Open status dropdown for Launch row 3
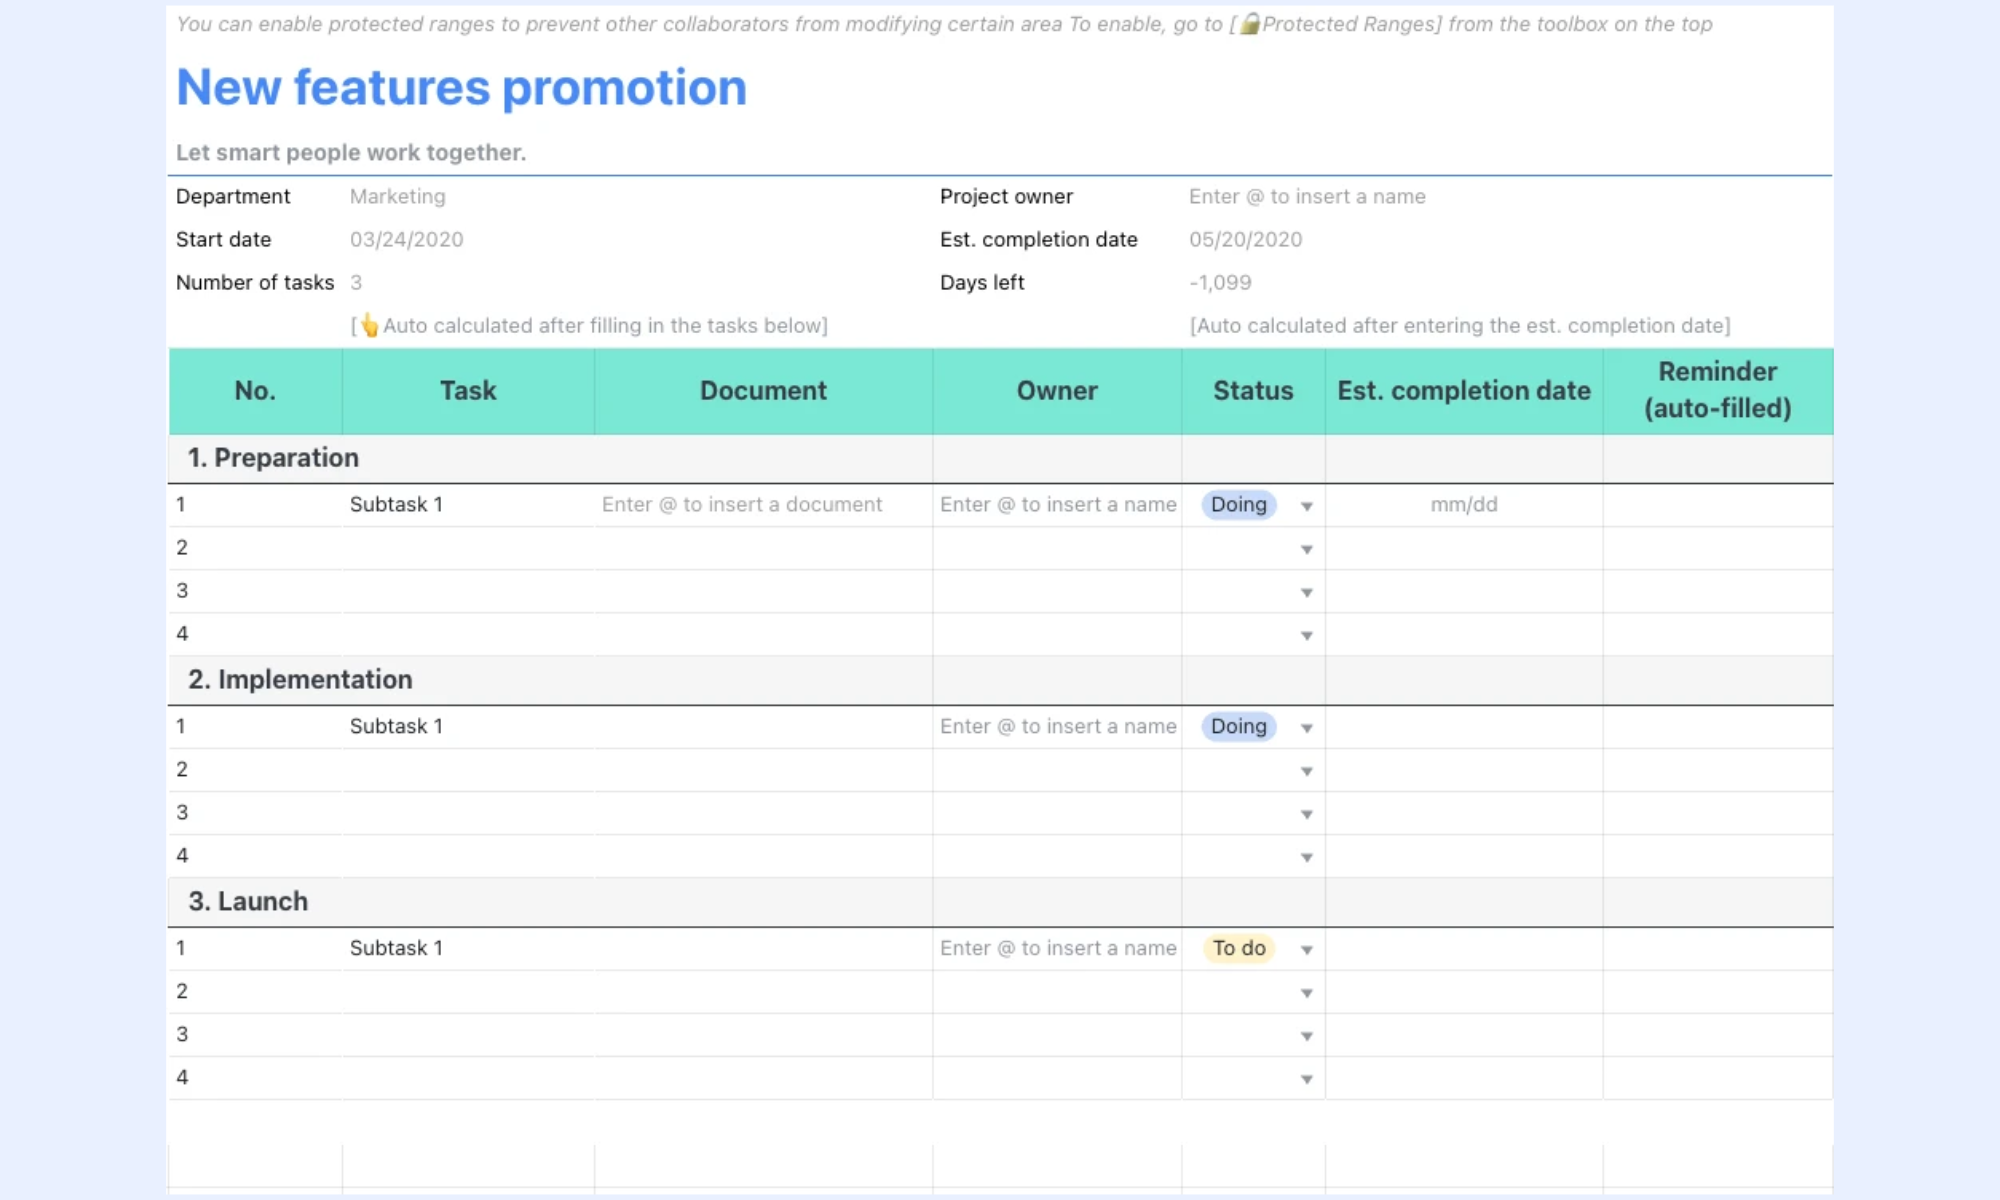Image resolution: width=2000 pixels, height=1200 pixels. click(x=1306, y=1036)
